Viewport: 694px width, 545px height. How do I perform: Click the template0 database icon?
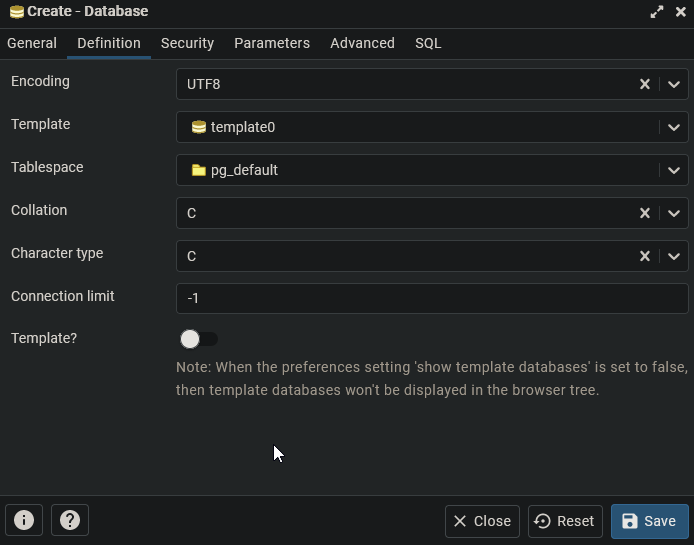point(199,127)
